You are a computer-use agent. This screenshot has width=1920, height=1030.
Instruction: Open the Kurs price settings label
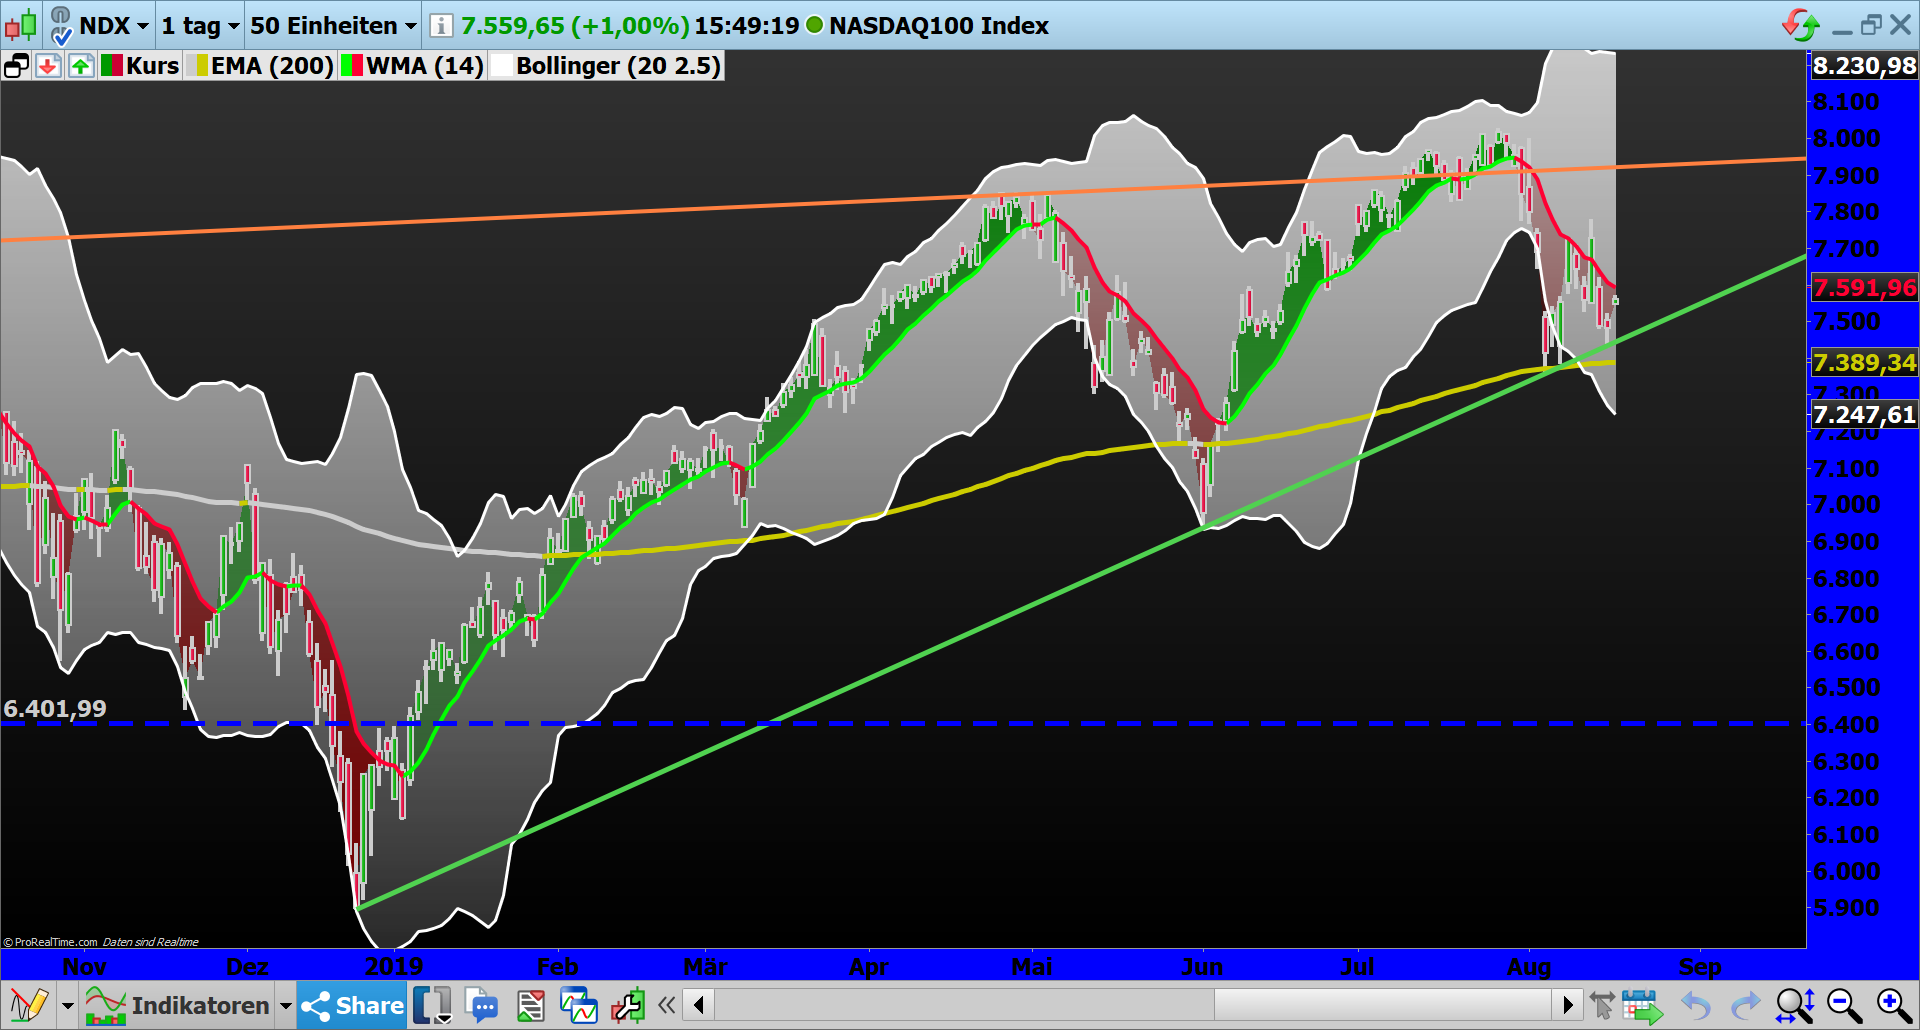152,66
